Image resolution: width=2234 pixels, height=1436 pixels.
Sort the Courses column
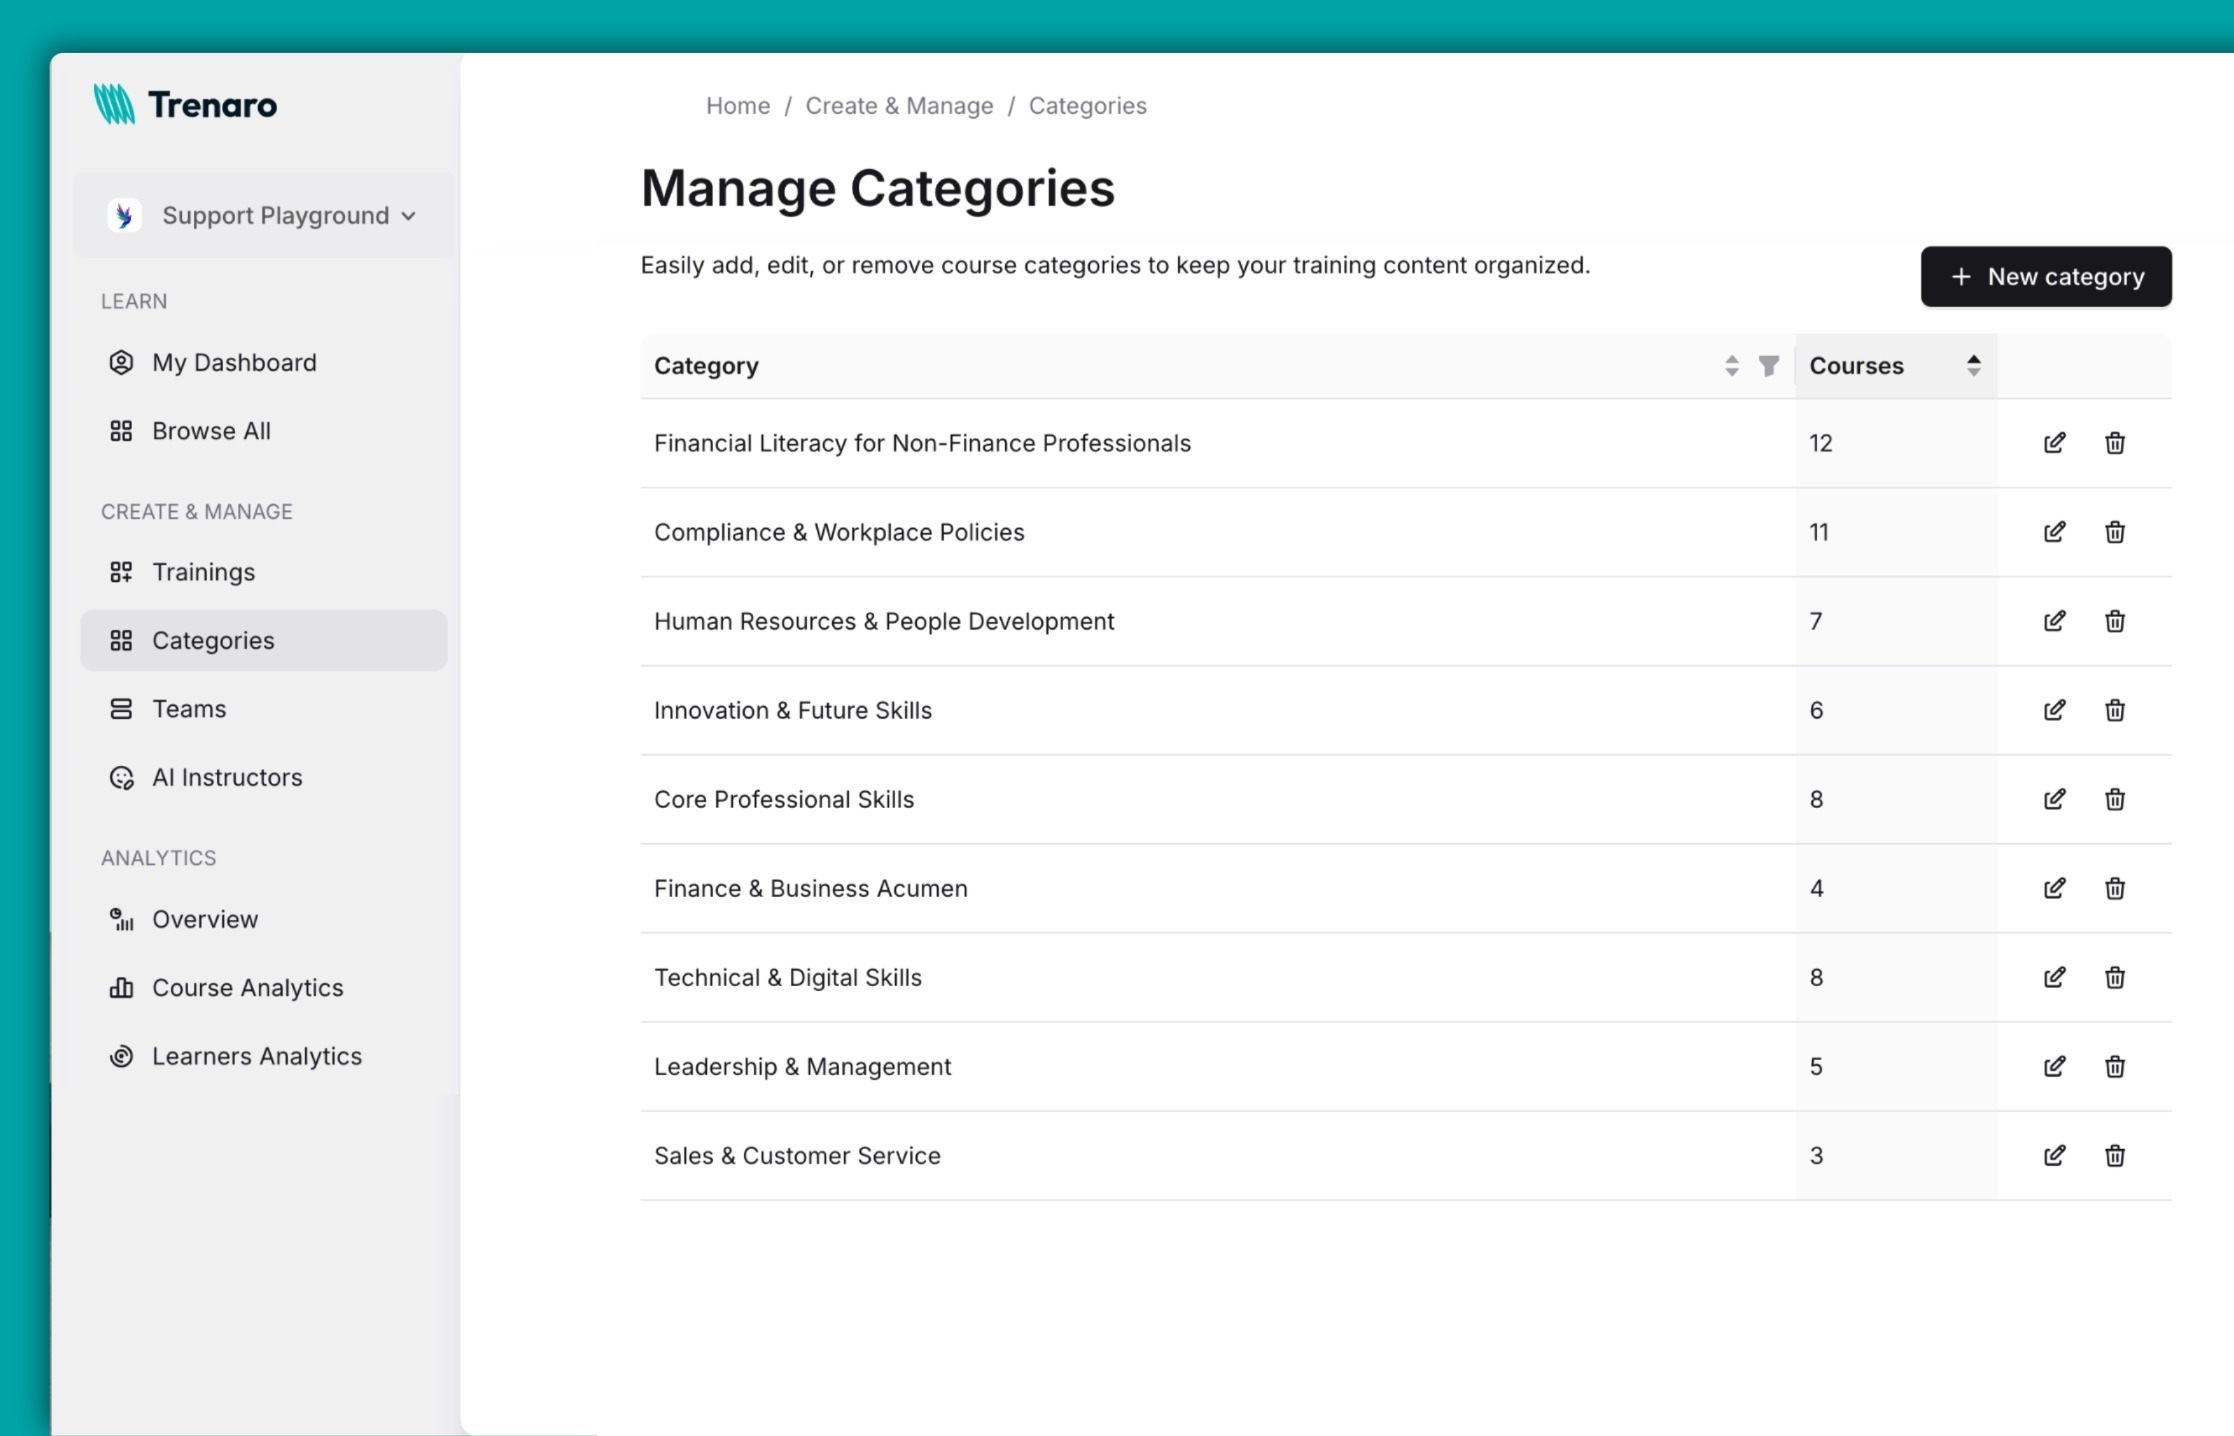point(1973,366)
